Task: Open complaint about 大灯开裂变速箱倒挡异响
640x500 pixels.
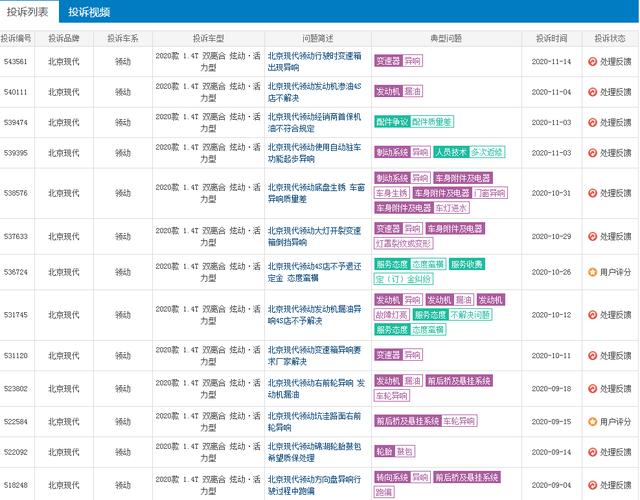Action: click(315, 236)
